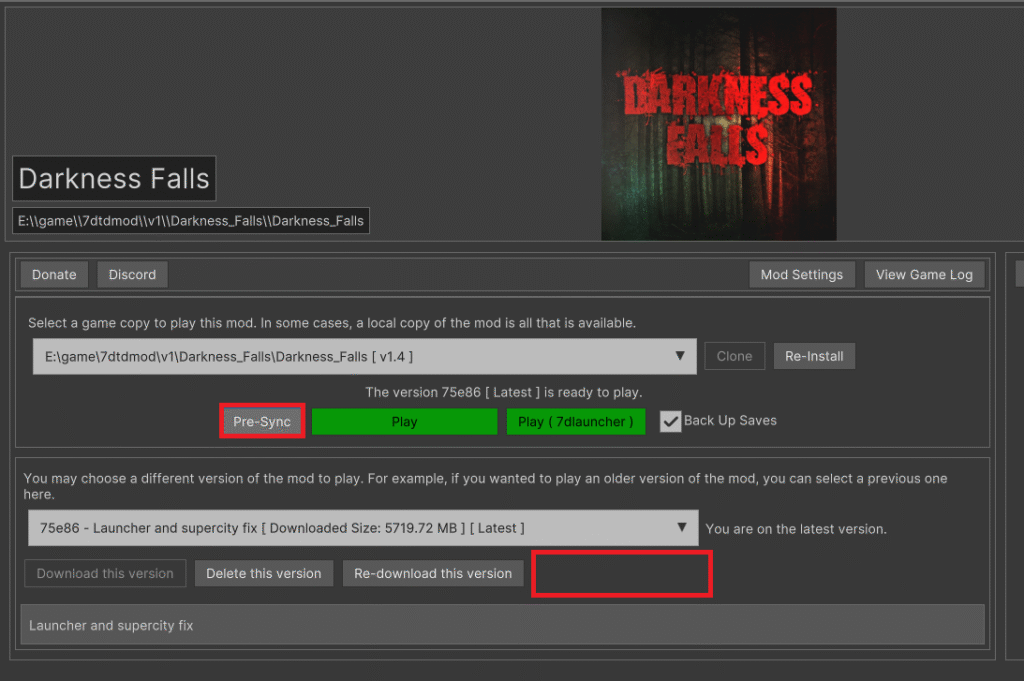Click the Darkness Falls mod title
The width and height of the screenshot is (1024, 681).
114,178
